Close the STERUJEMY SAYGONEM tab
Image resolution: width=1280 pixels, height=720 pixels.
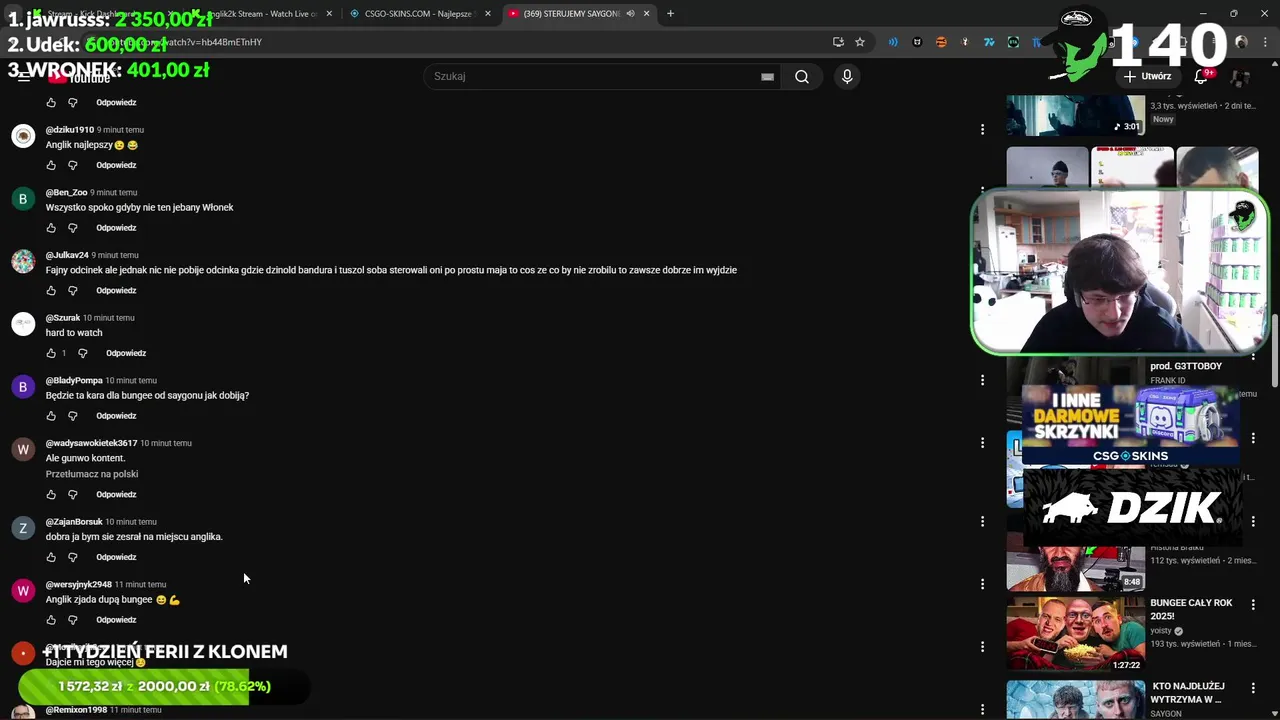tap(646, 13)
